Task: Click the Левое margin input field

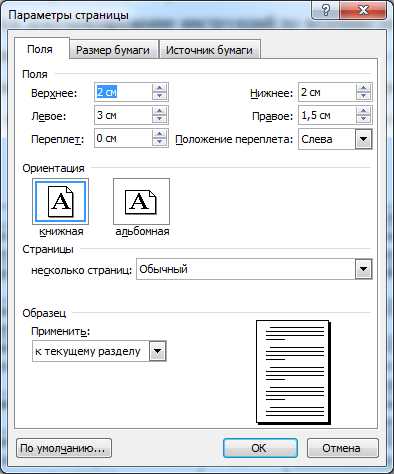Action: click(123, 115)
